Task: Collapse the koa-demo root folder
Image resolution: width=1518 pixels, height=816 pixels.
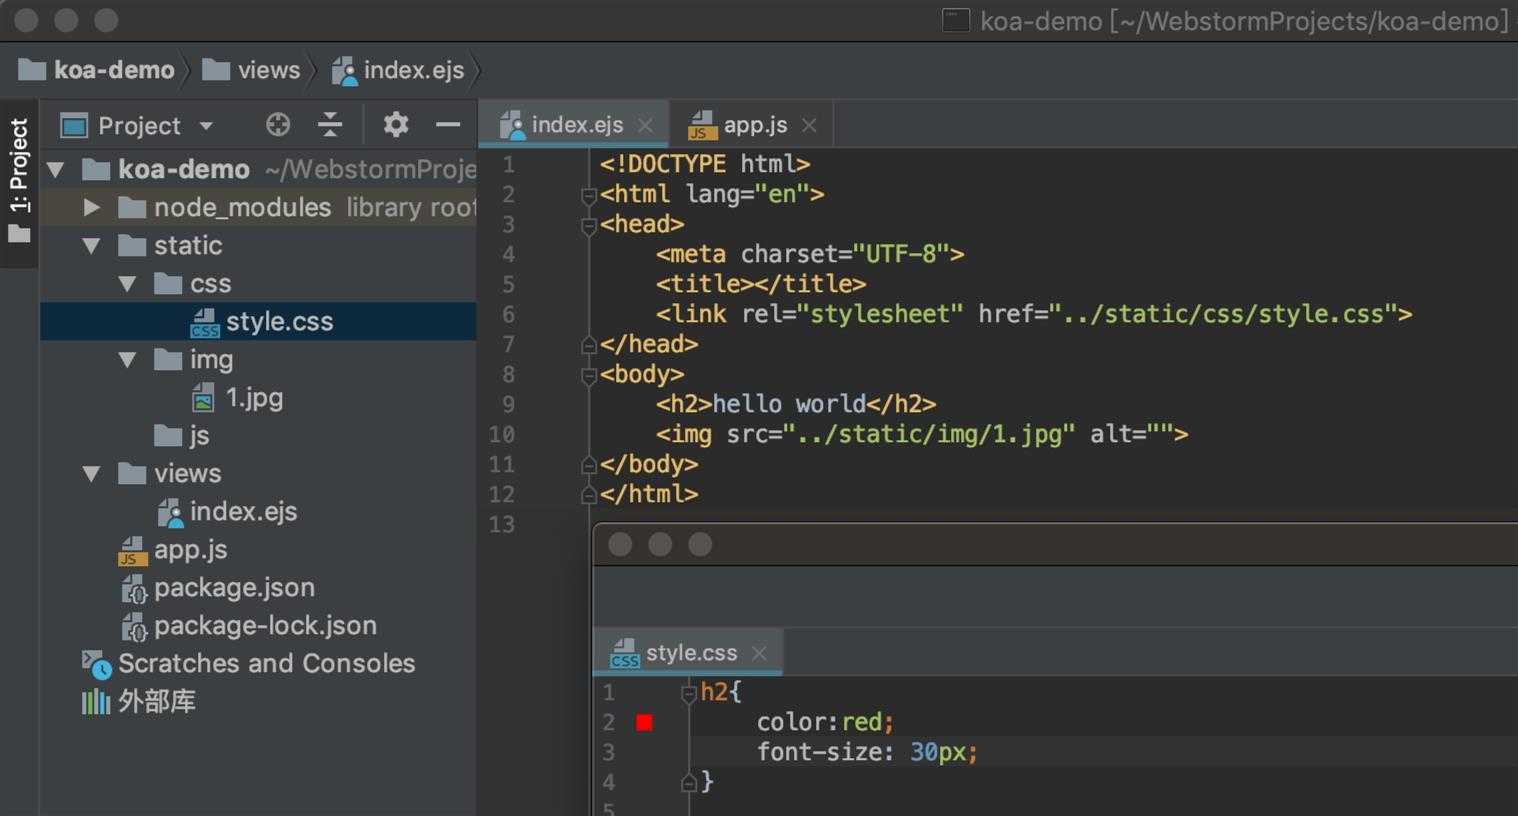Action: (x=56, y=170)
